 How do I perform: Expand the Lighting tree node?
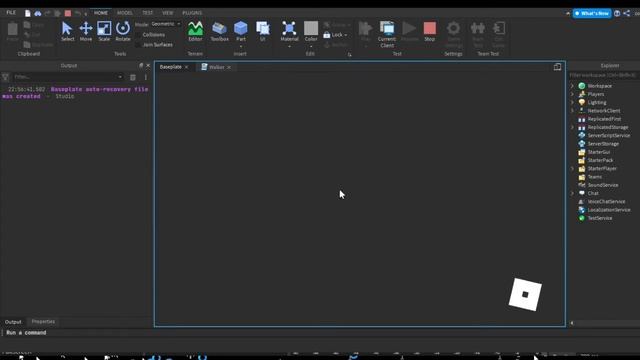[572, 102]
